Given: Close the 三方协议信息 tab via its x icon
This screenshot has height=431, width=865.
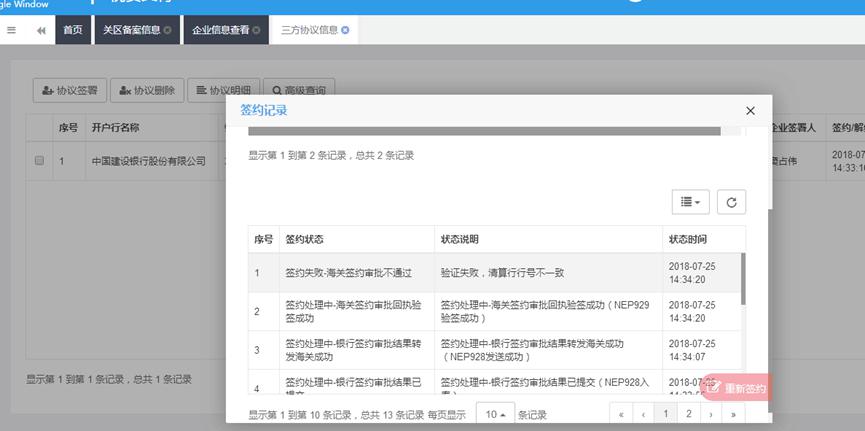Looking at the screenshot, I should pyautogui.click(x=345, y=30).
